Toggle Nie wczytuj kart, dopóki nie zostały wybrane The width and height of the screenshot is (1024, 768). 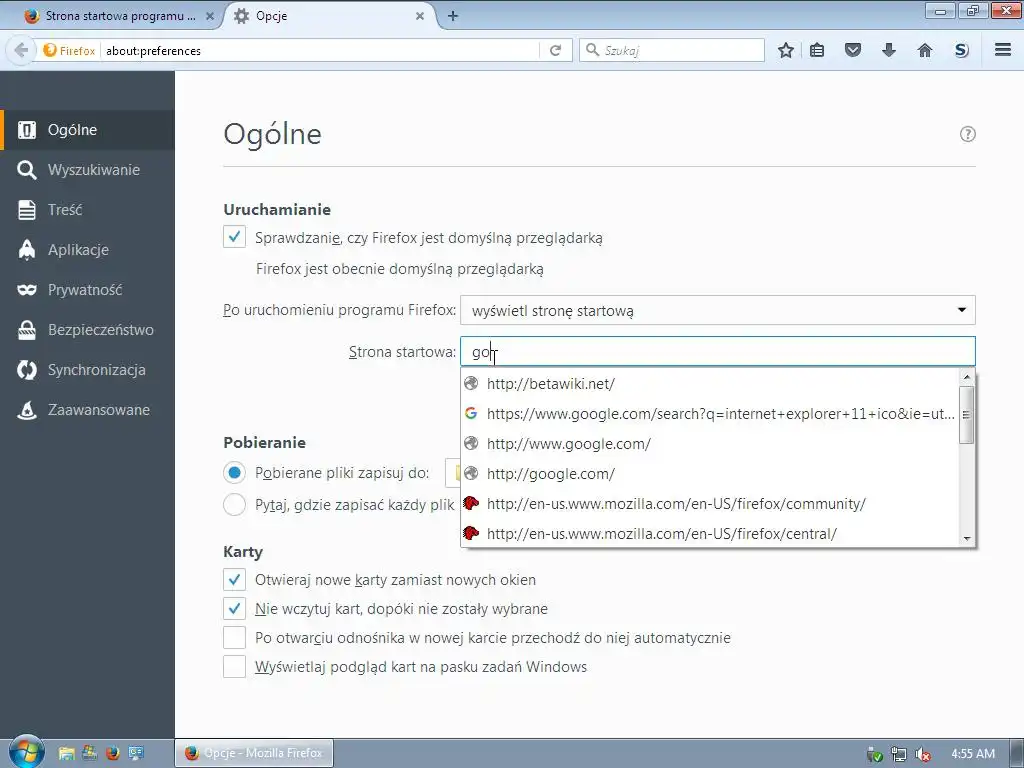click(x=234, y=608)
